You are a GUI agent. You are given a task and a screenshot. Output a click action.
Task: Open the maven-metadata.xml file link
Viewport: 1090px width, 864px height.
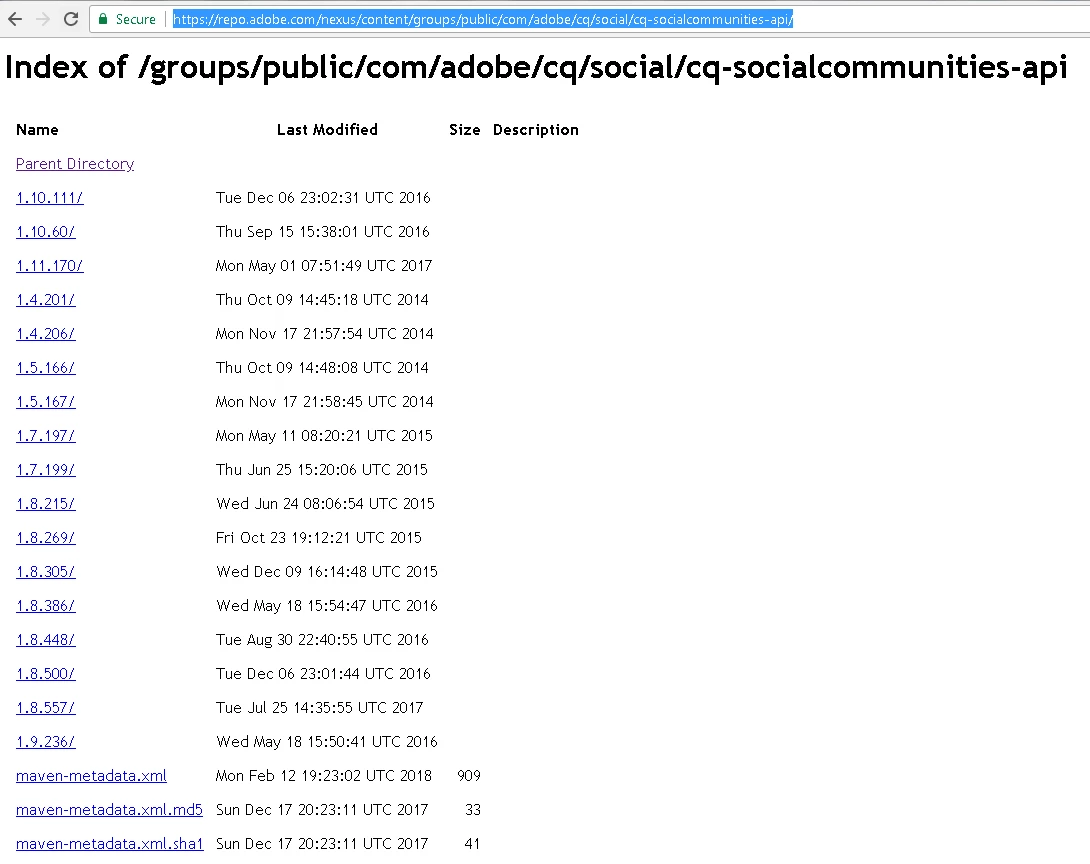pyautogui.click(x=91, y=776)
